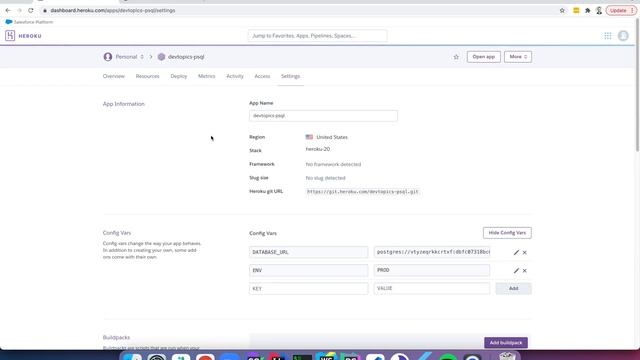Click the DATABASE_URL key field
This screenshot has height=360, width=640.
coord(309,252)
